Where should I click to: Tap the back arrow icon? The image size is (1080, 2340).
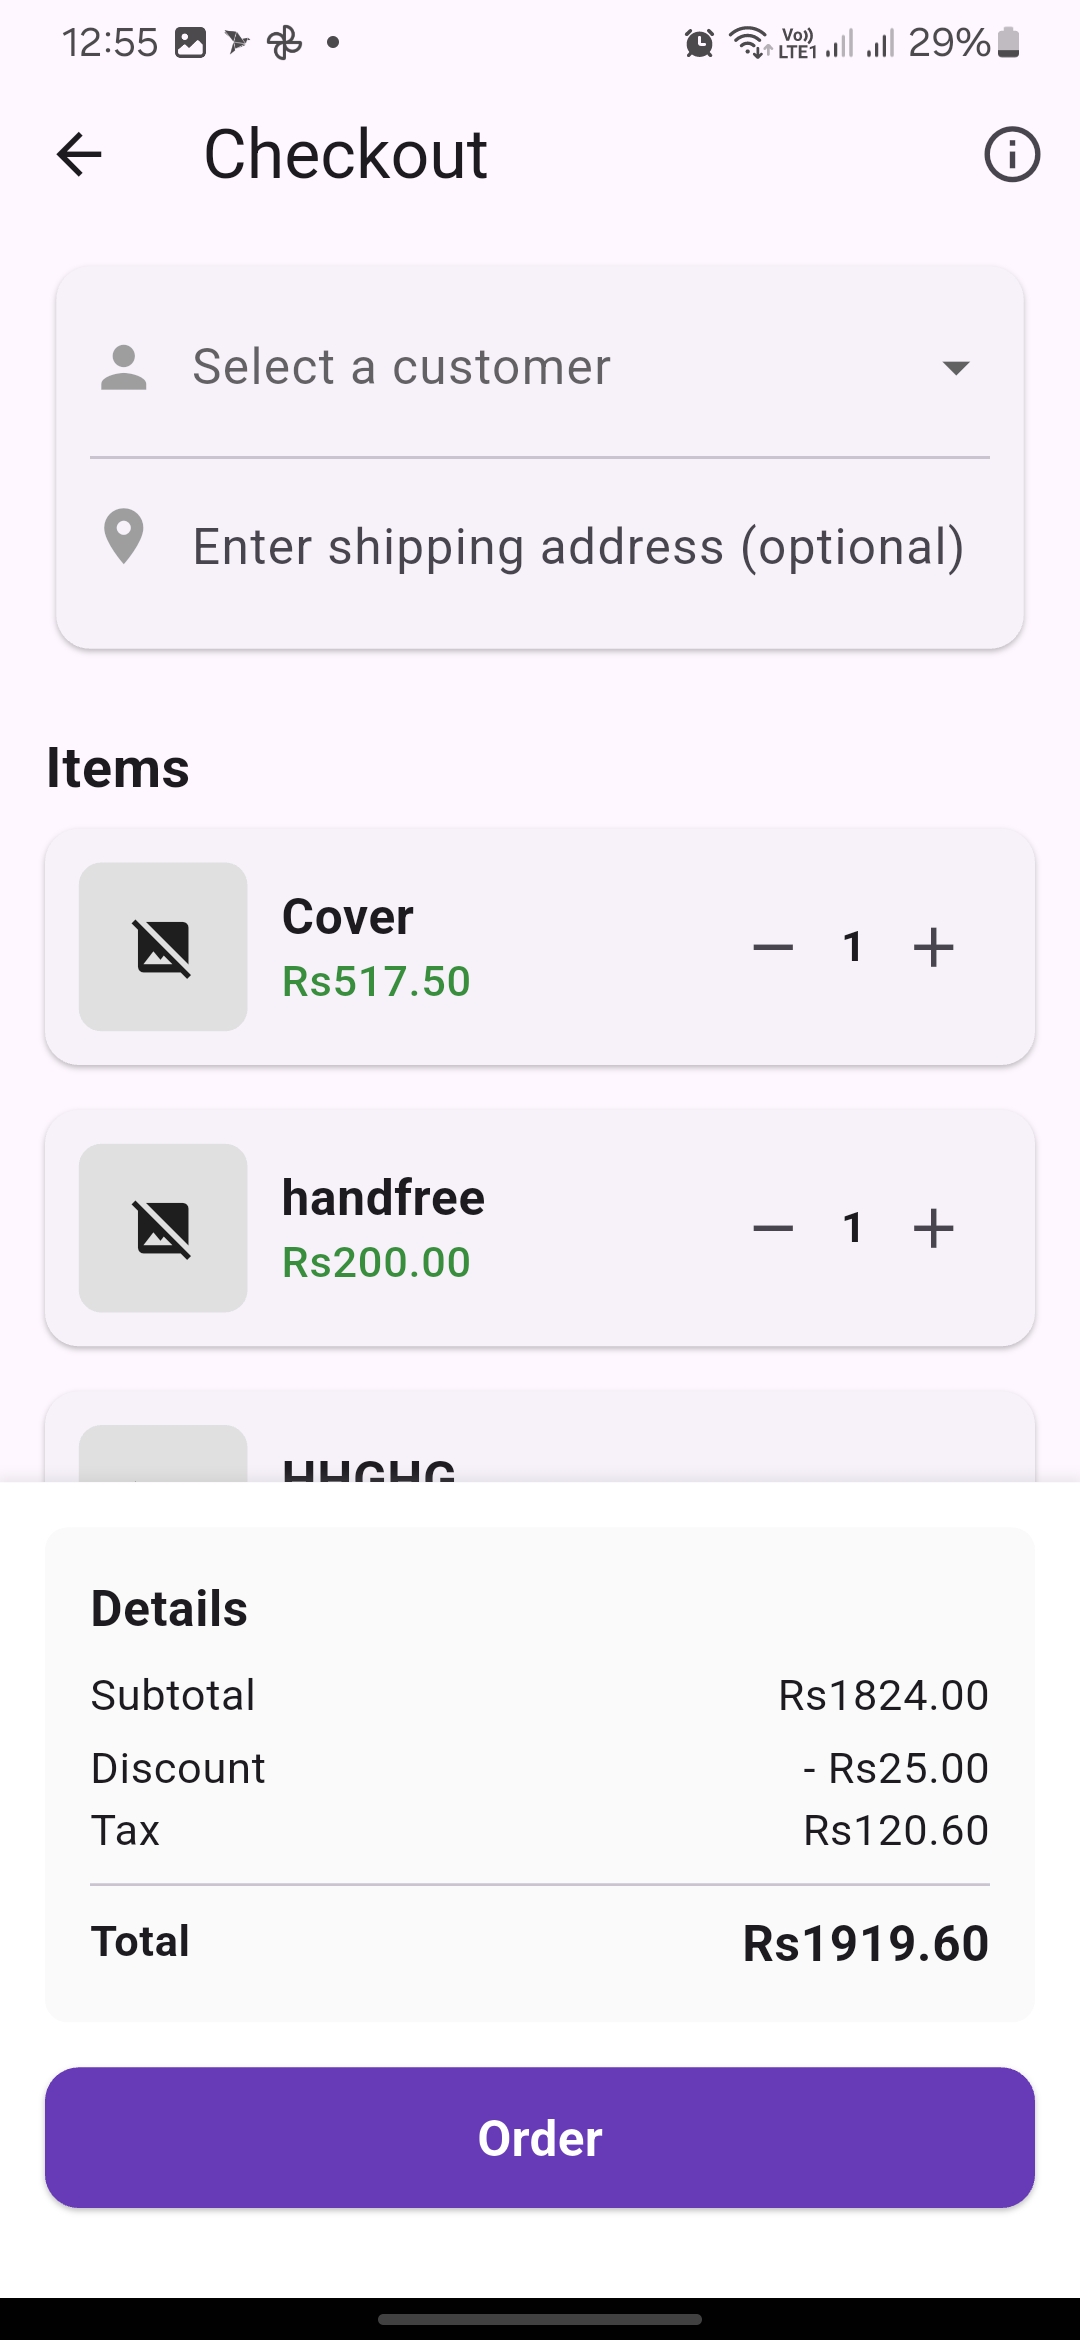pyautogui.click(x=79, y=155)
